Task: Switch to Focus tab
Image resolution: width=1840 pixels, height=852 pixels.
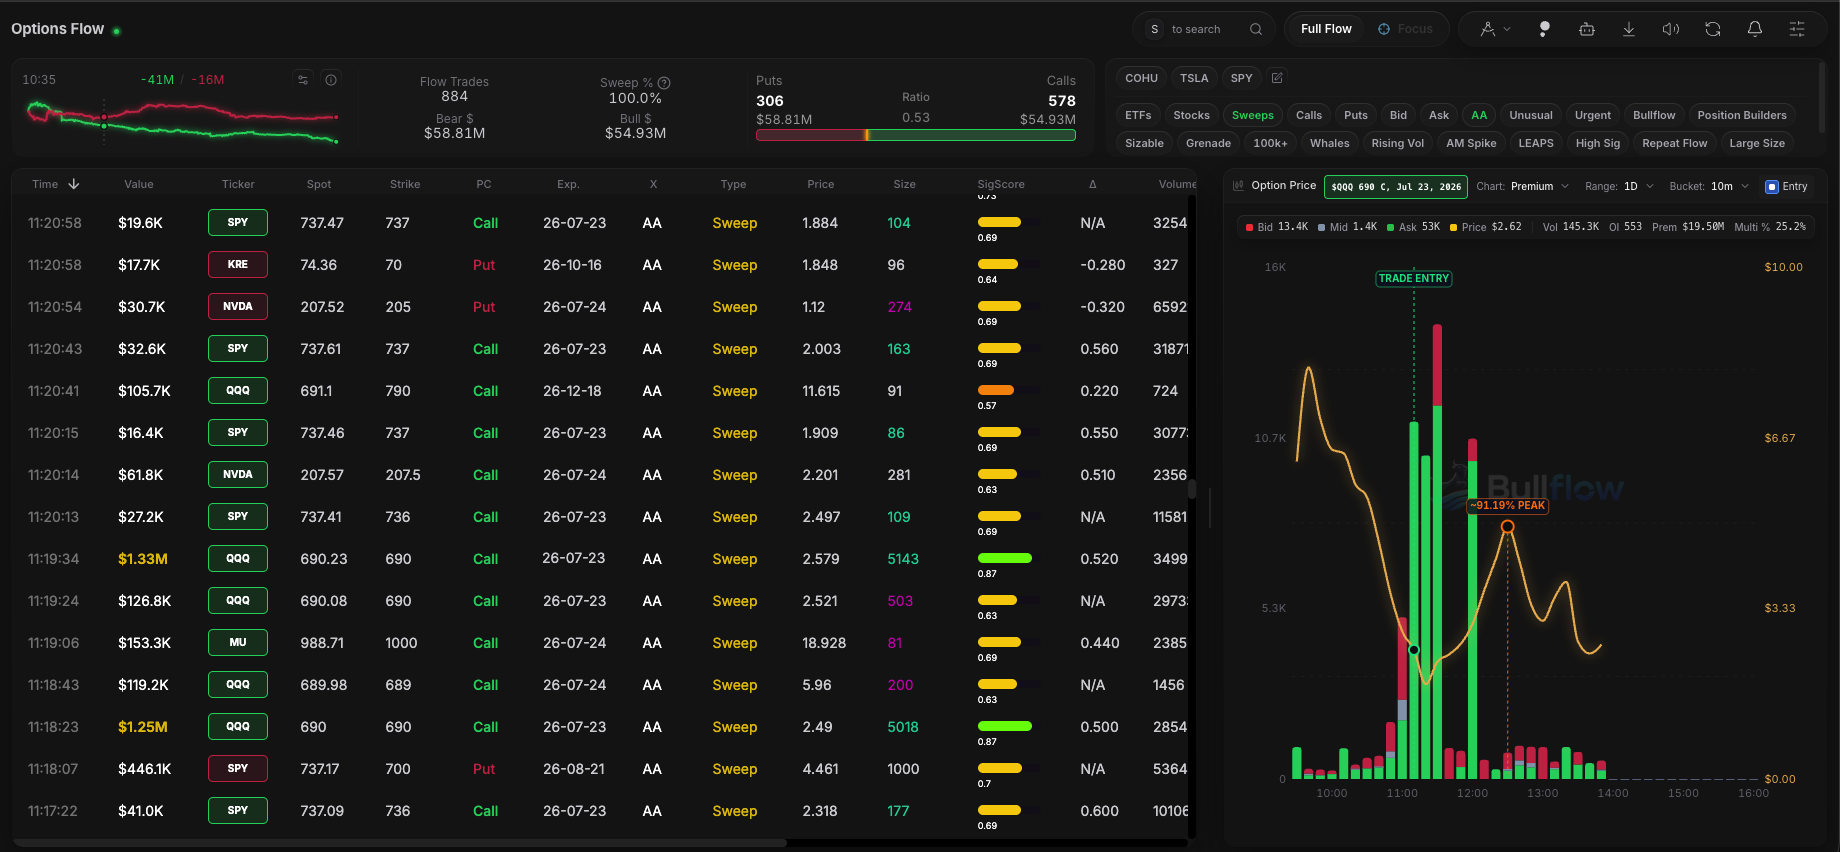Action: coord(1405,29)
